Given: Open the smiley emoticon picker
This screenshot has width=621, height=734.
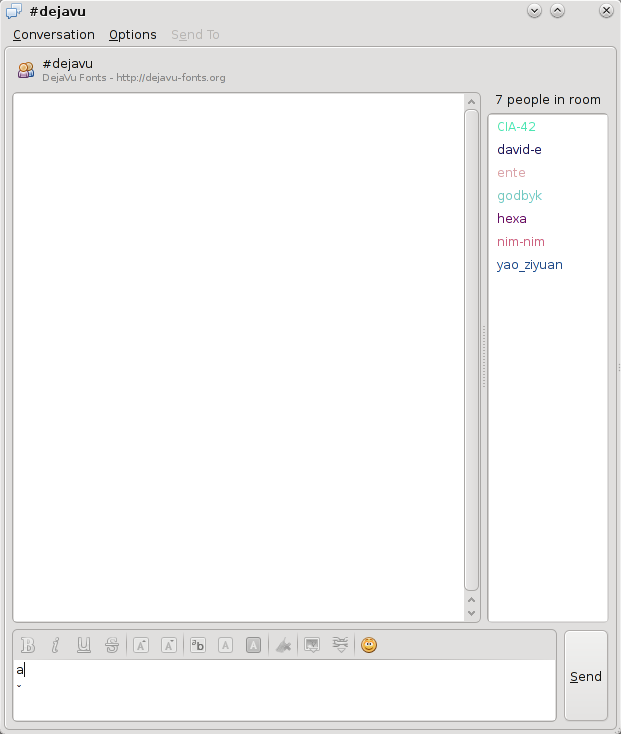Looking at the screenshot, I should pyautogui.click(x=369, y=645).
